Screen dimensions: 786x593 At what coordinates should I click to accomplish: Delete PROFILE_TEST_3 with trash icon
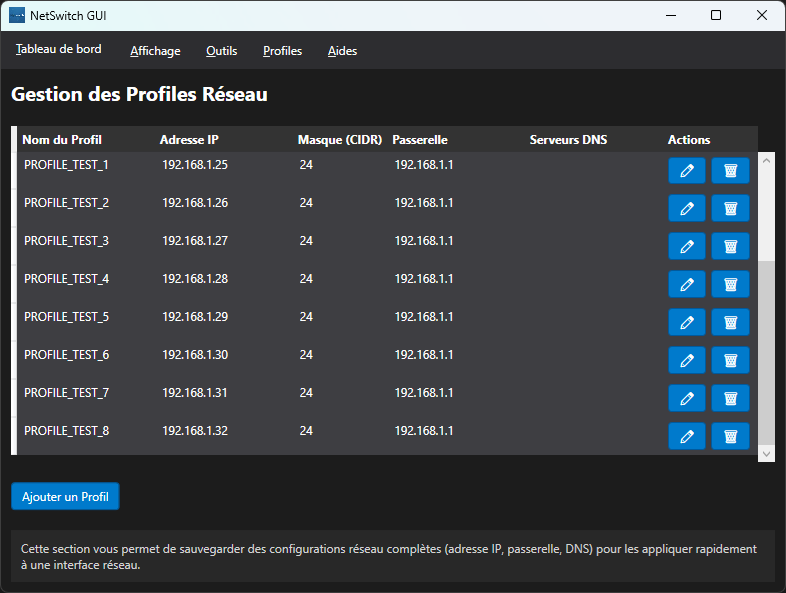point(730,246)
